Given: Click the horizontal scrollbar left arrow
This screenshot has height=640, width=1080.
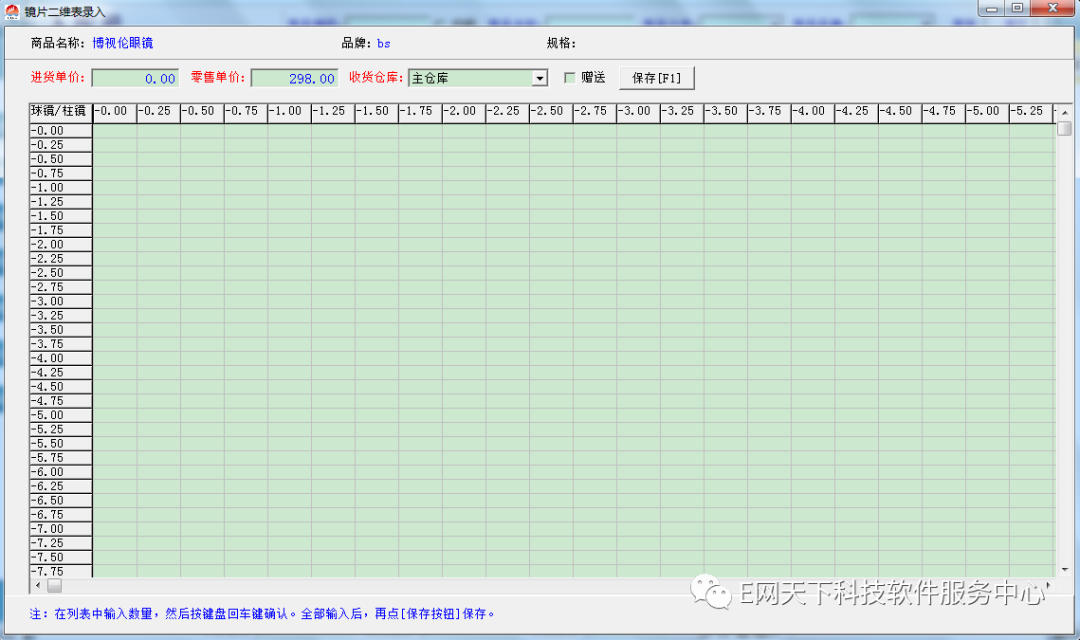Looking at the screenshot, I should tap(39, 585).
